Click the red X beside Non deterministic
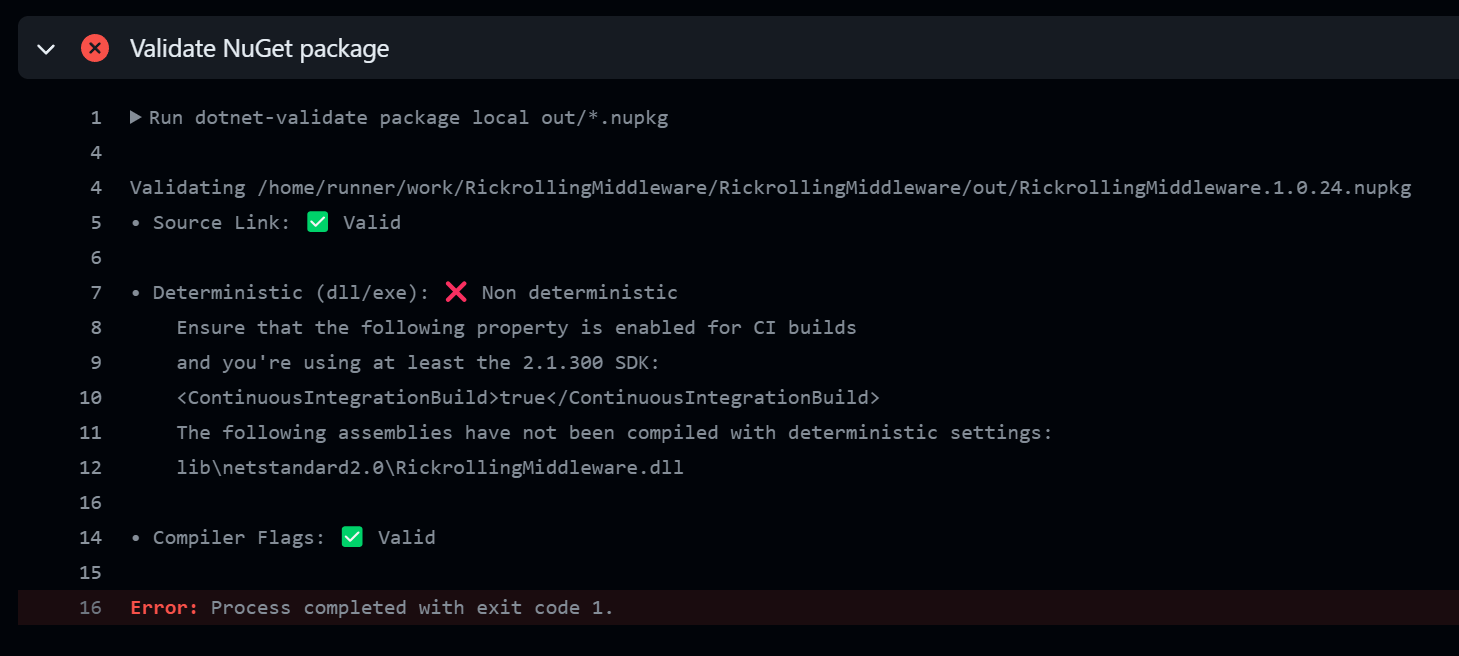1459x656 pixels. tap(456, 291)
